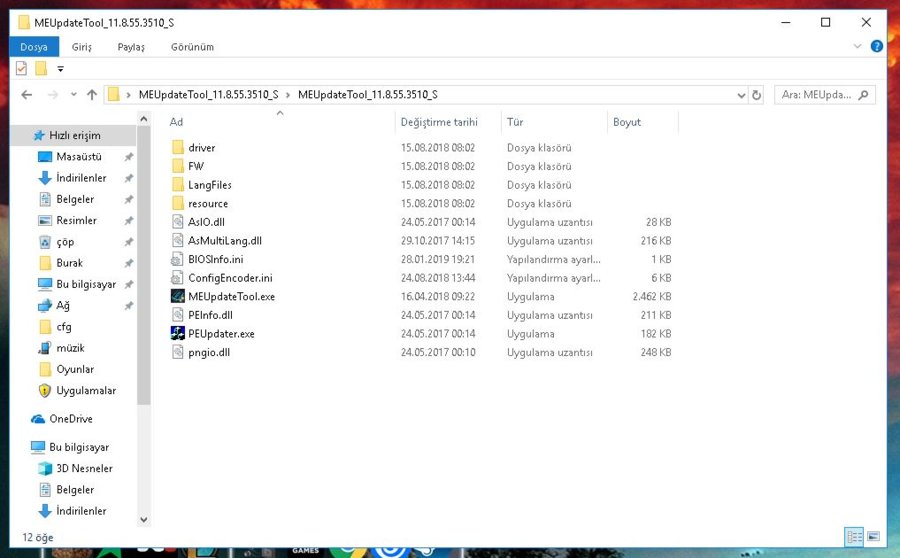Select the FW folder

[x=196, y=166]
